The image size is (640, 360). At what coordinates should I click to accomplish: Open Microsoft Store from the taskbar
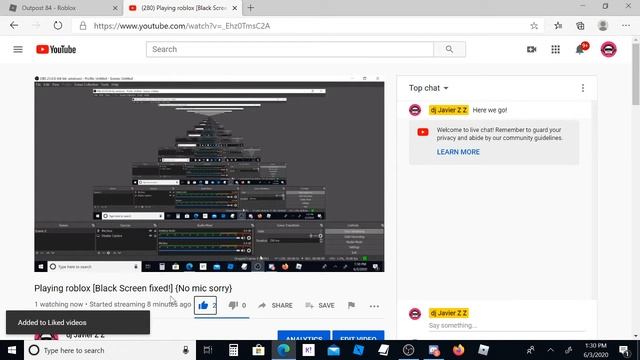coord(258,350)
